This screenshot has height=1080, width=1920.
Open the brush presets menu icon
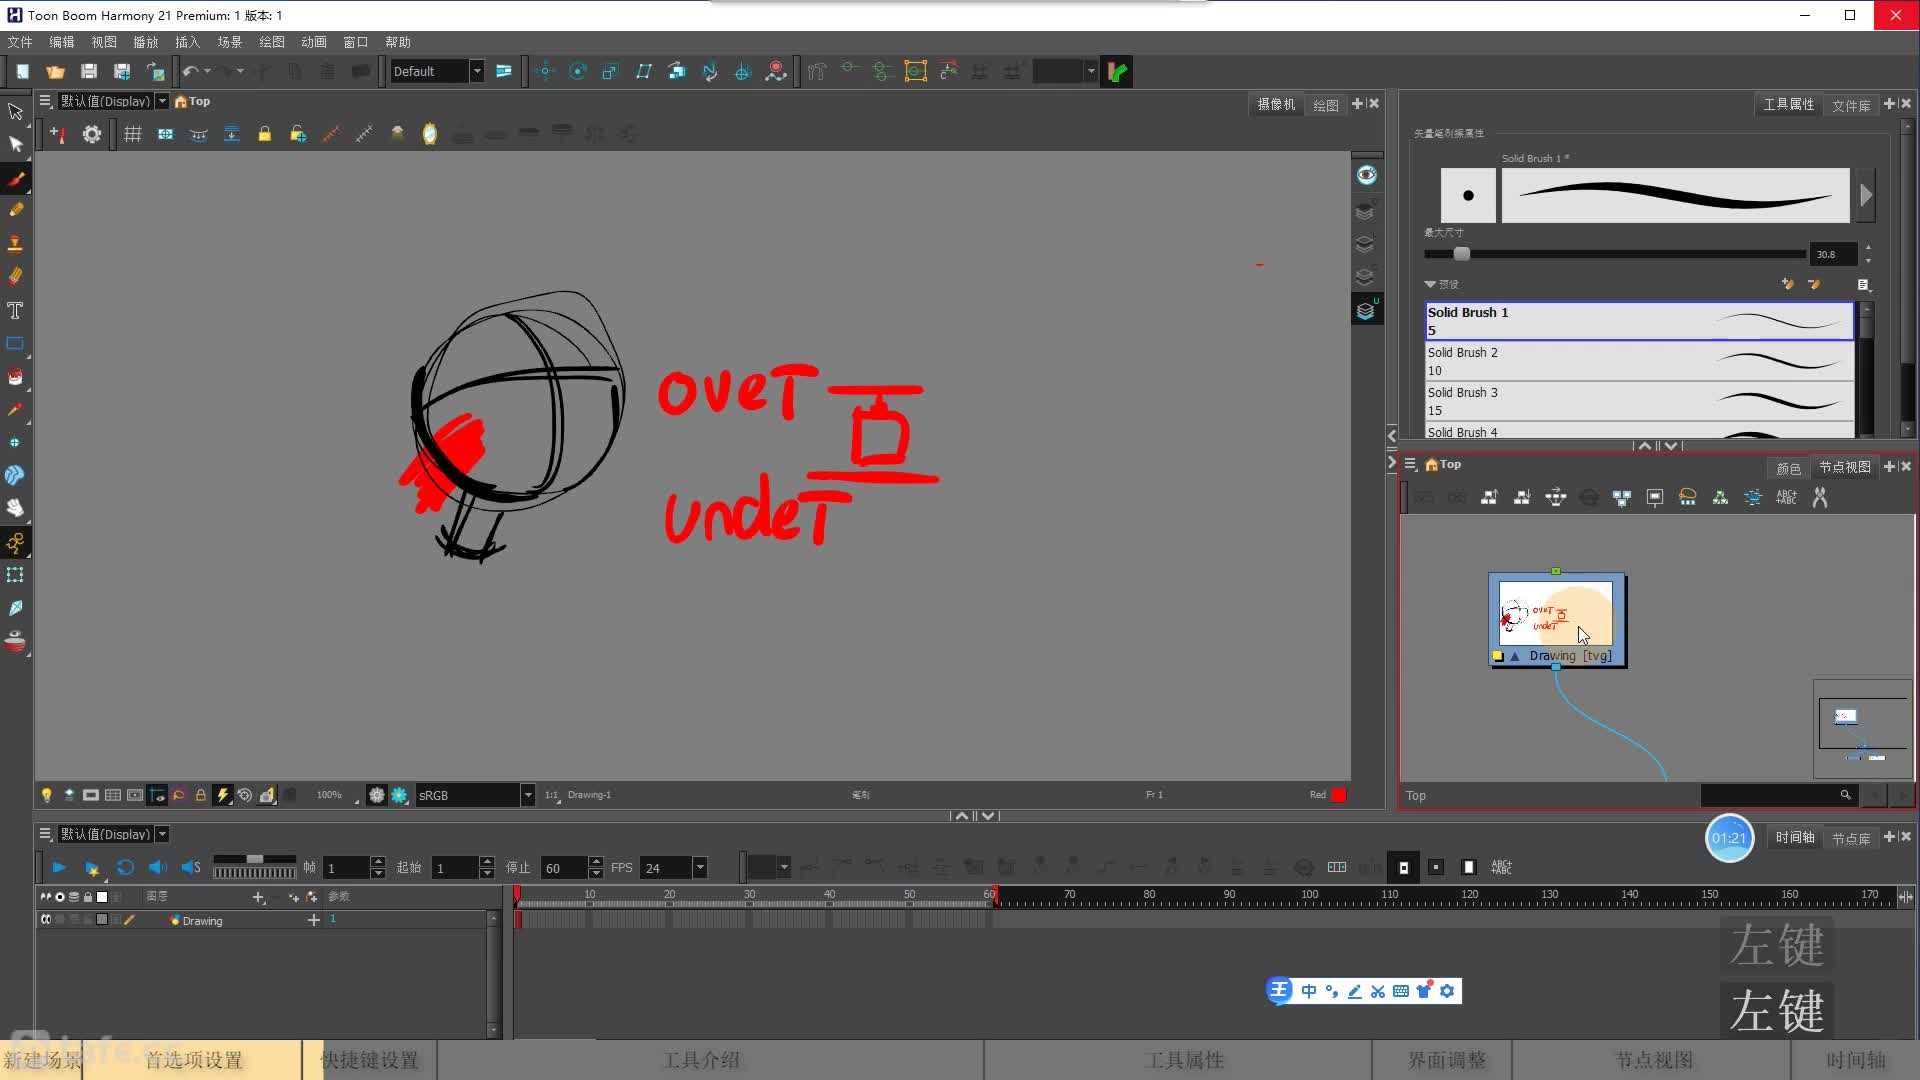tap(1863, 284)
